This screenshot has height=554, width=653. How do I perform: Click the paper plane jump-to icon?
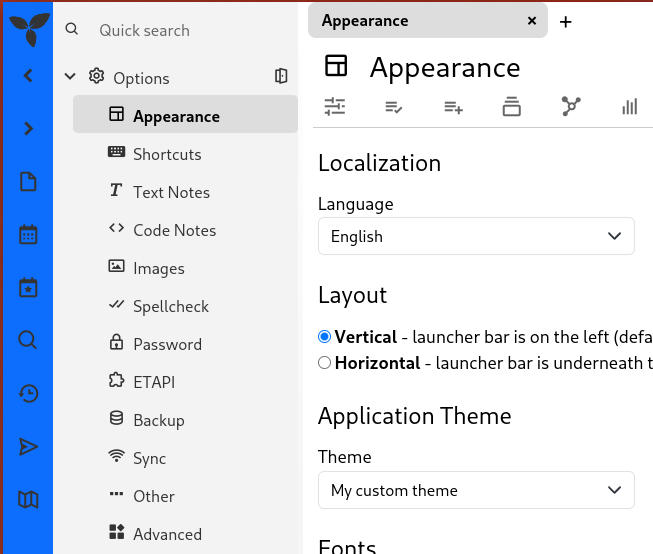[x=28, y=447]
